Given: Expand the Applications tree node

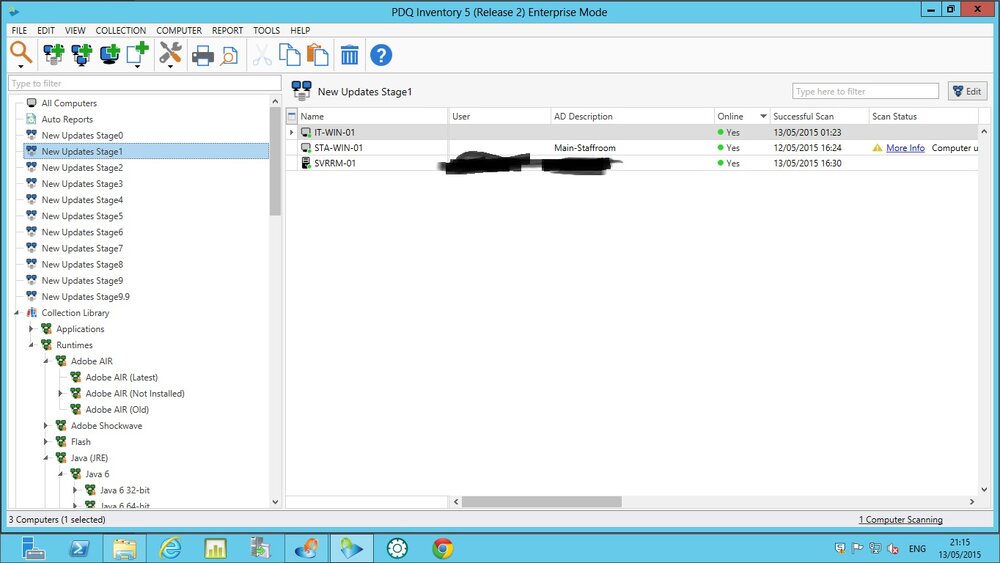Looking at the screenshot, I should pyautogui.click(x=31, y=329).
